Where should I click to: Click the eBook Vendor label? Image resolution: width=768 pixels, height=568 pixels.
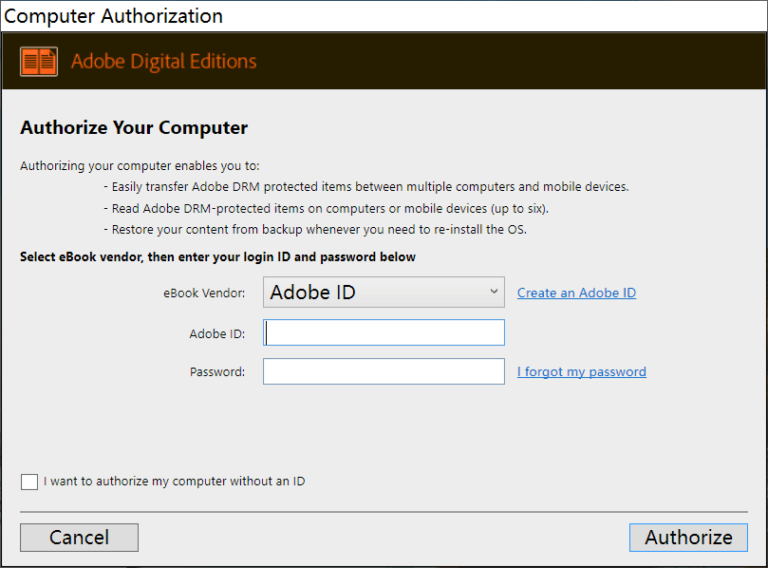[204, 293]
